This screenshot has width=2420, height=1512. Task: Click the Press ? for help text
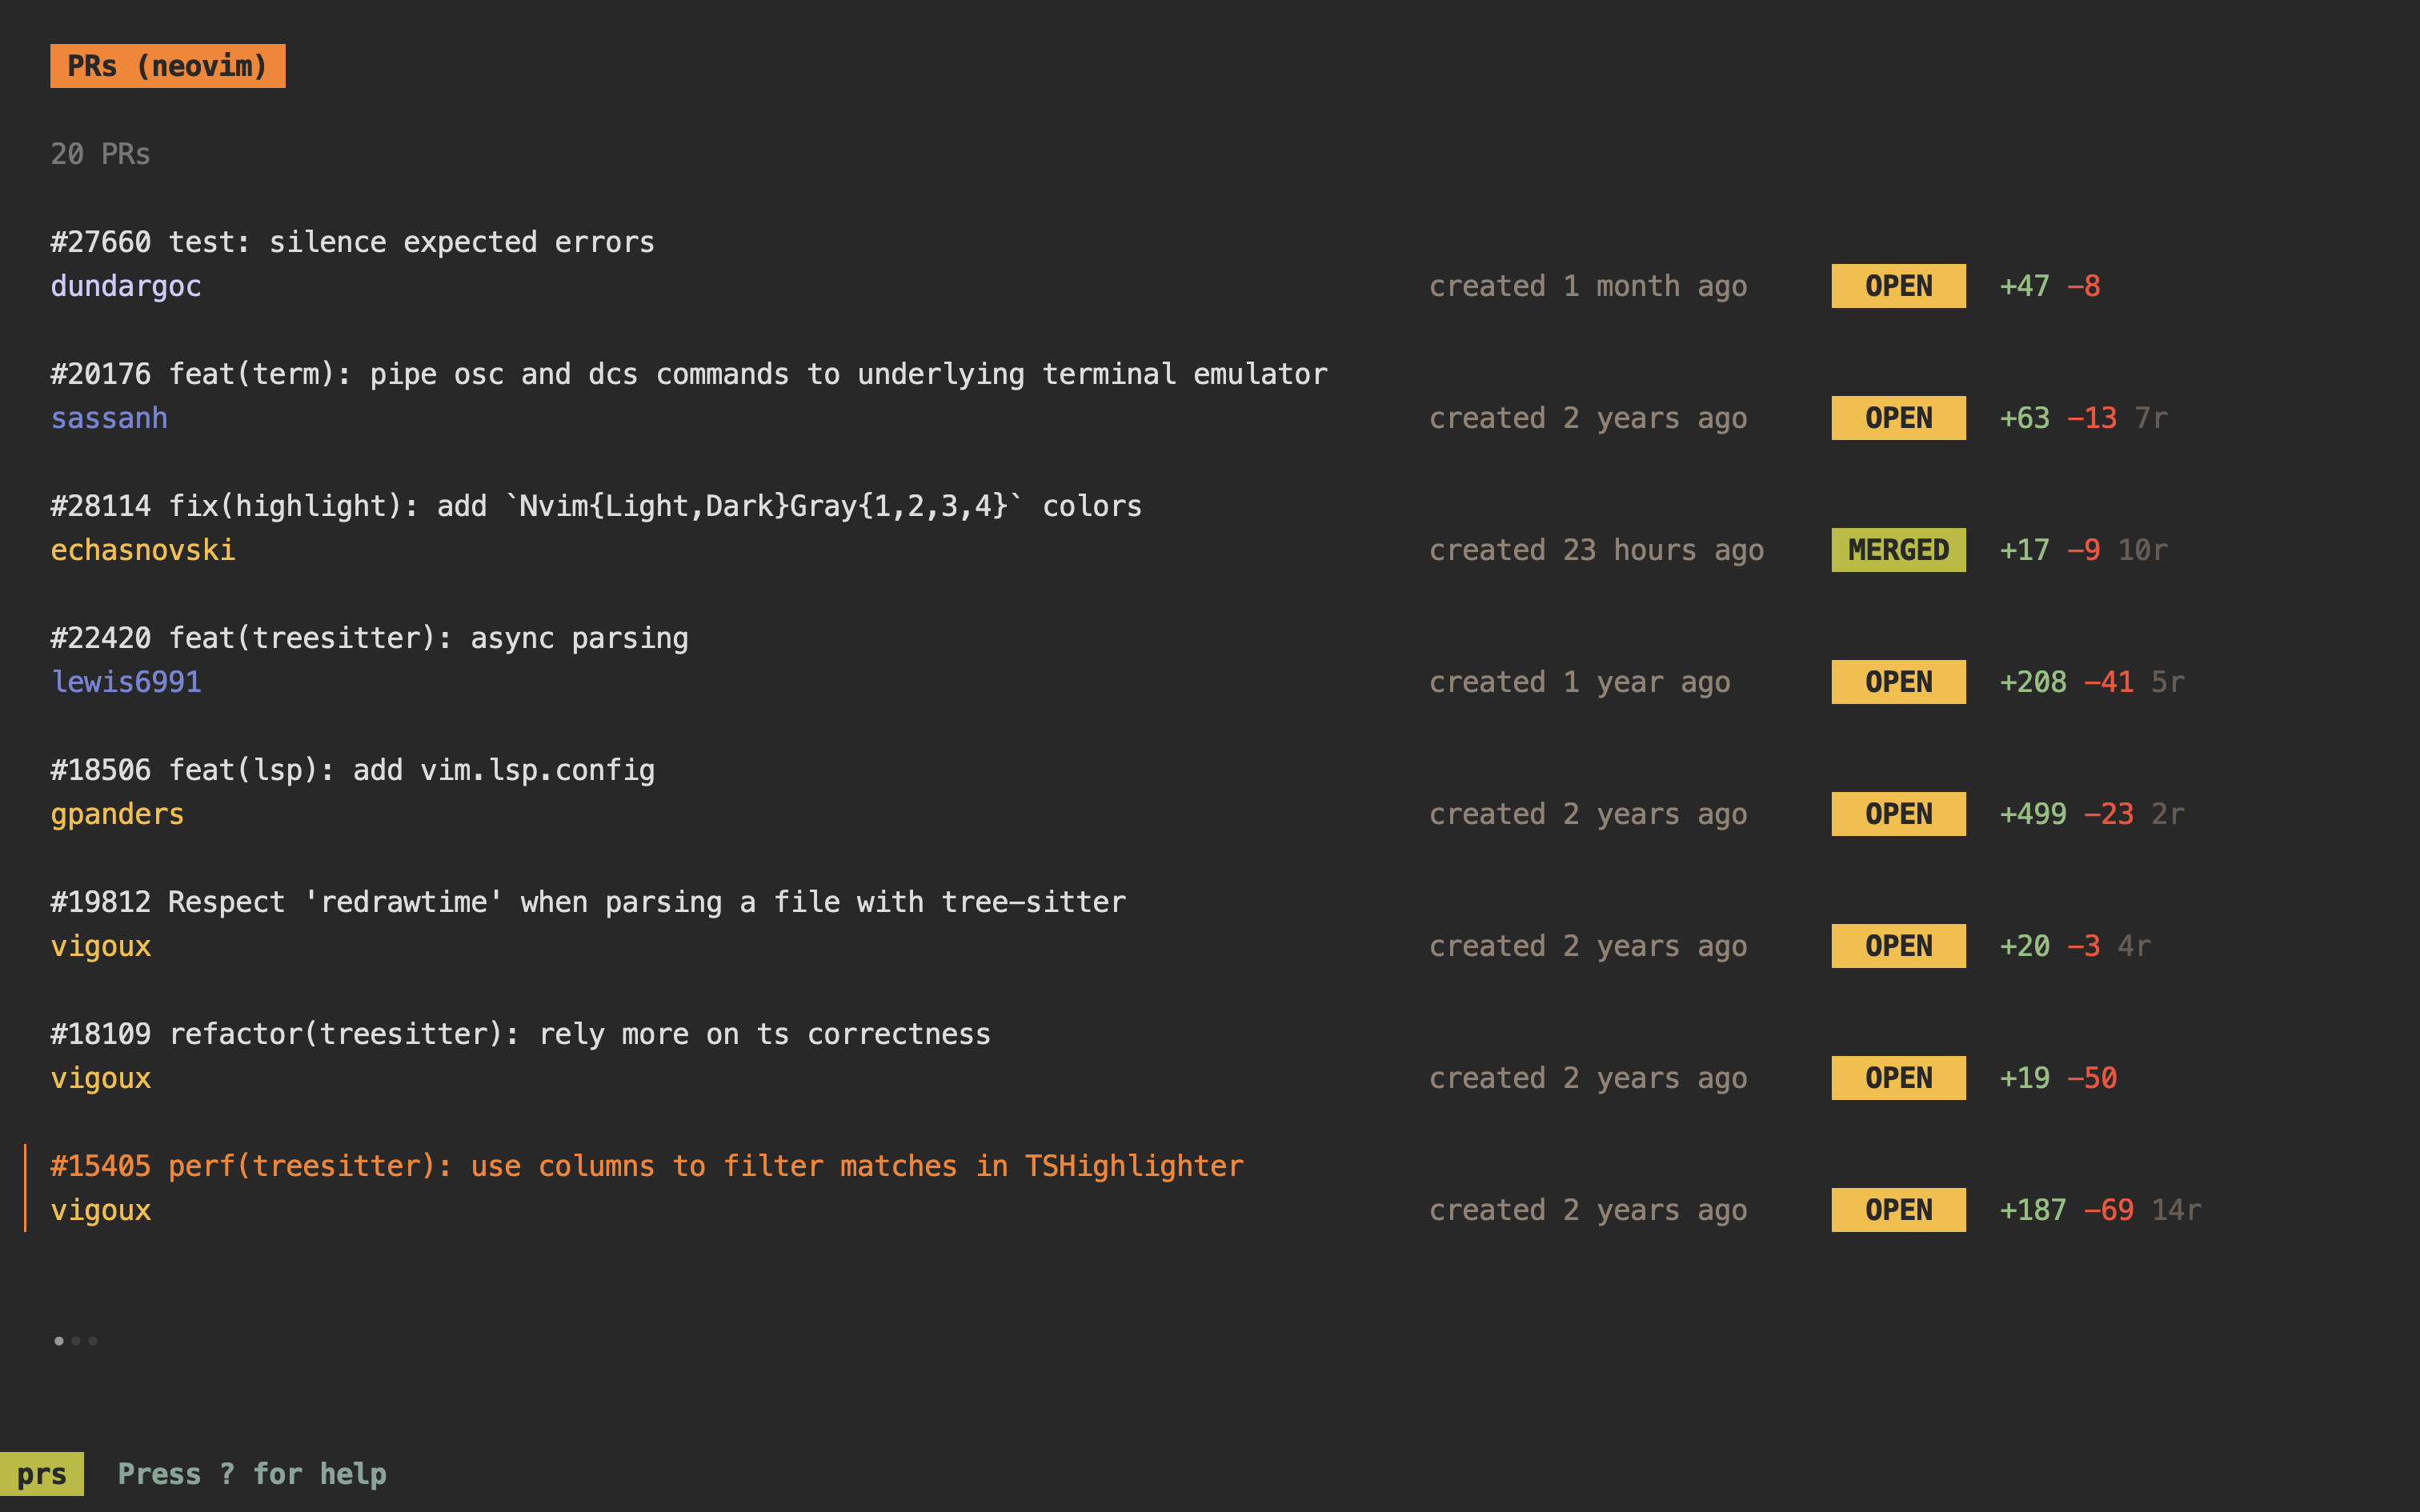pos(252,1473)
